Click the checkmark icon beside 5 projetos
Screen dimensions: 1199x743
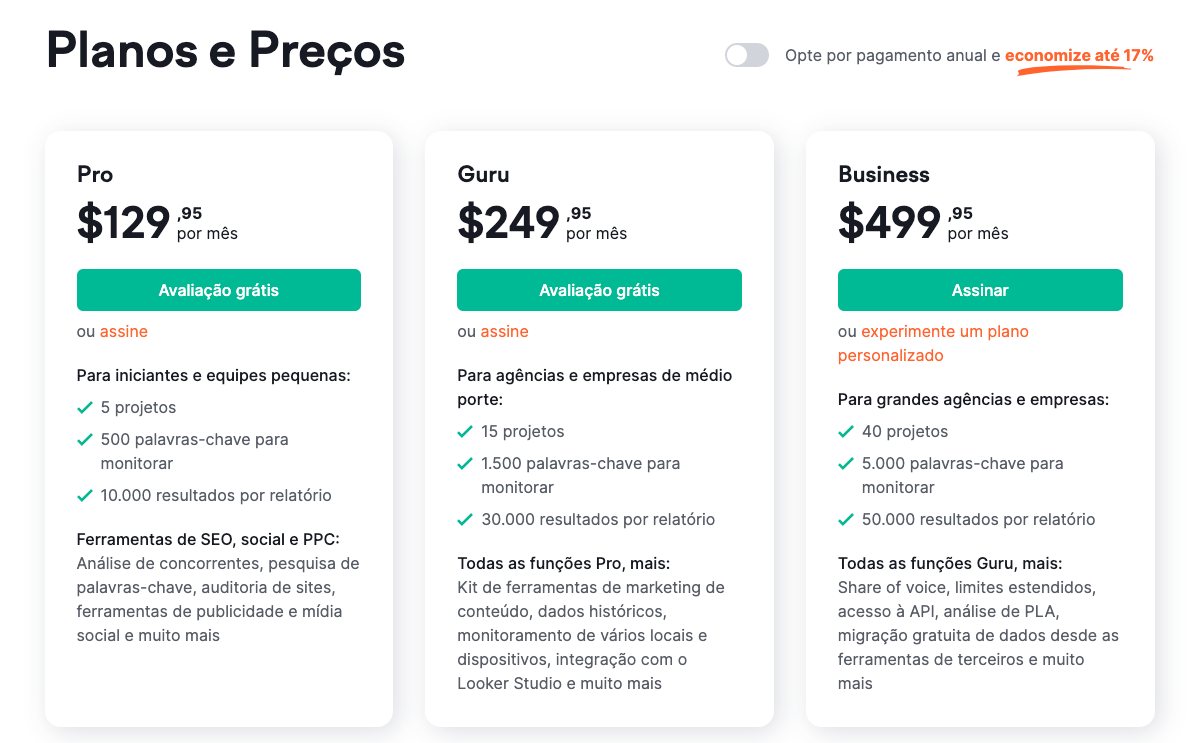(x=83, y=407)
